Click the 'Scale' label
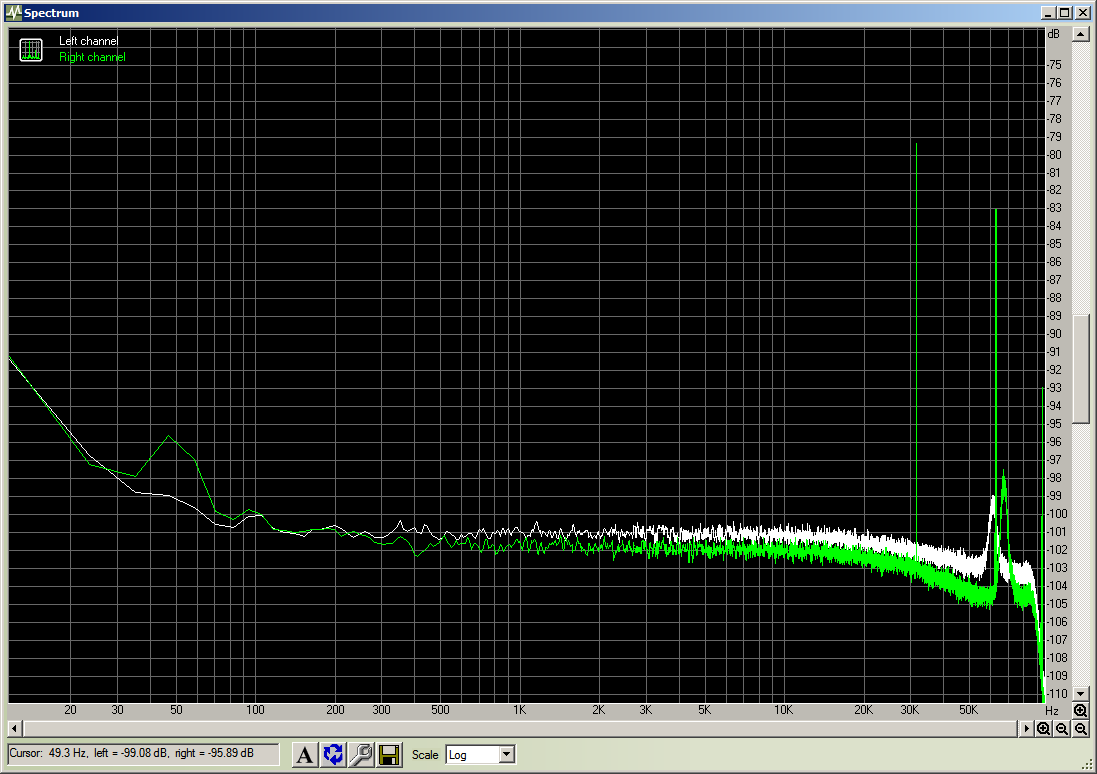Viewport: 1097px width, 774px height. 425,754
